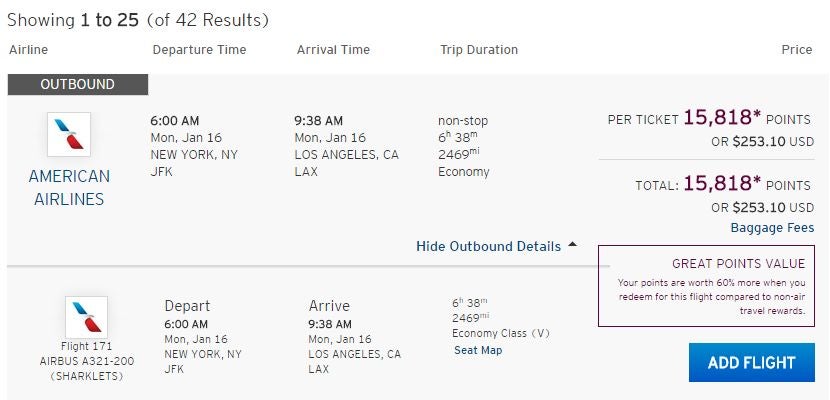Click the AMERICAN AIRLINES name text
This screenshot has width=830, height=400.
coord(69,187)
